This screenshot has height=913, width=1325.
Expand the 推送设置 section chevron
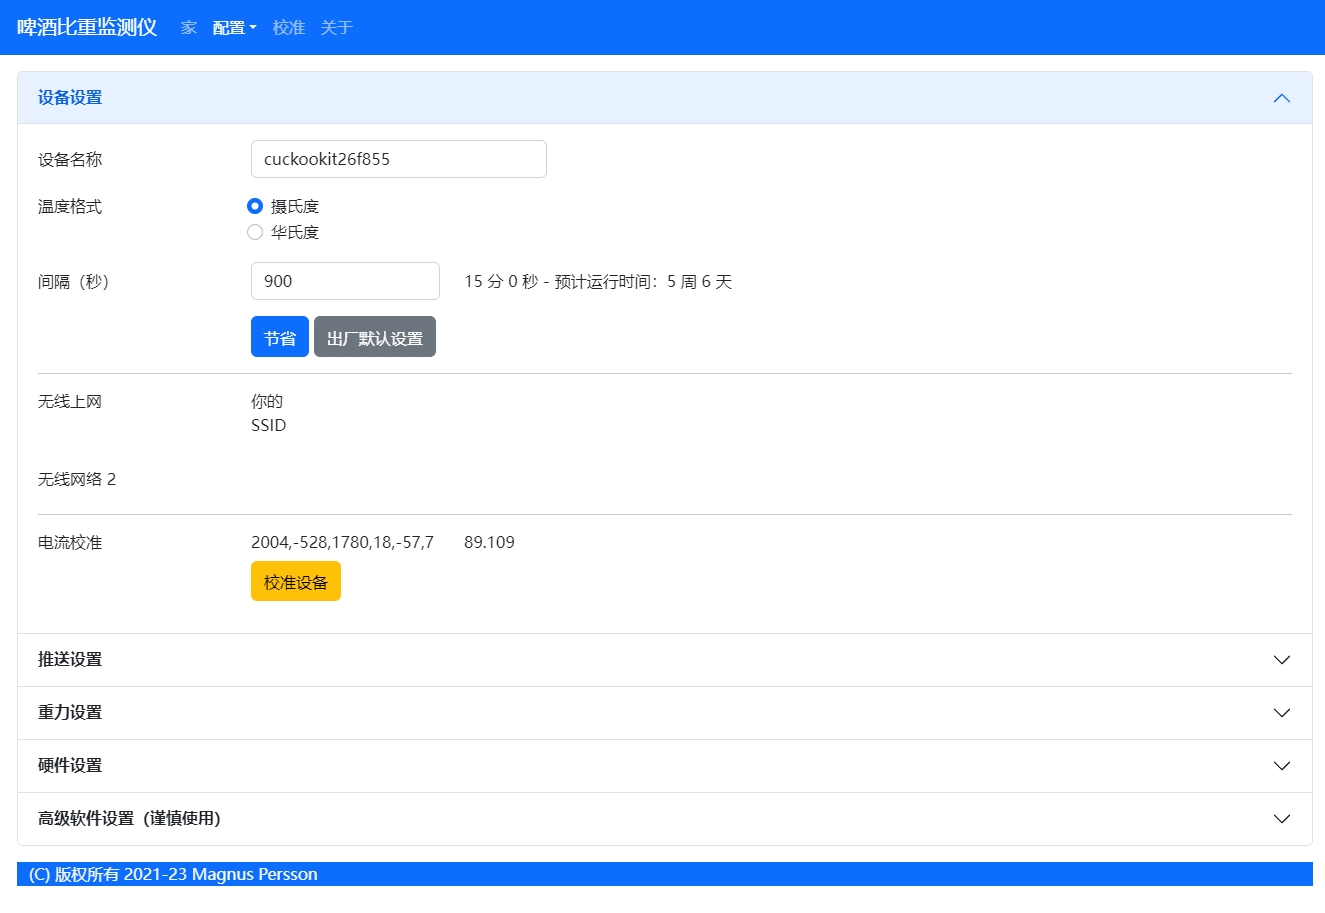[x=1281, y=660]
